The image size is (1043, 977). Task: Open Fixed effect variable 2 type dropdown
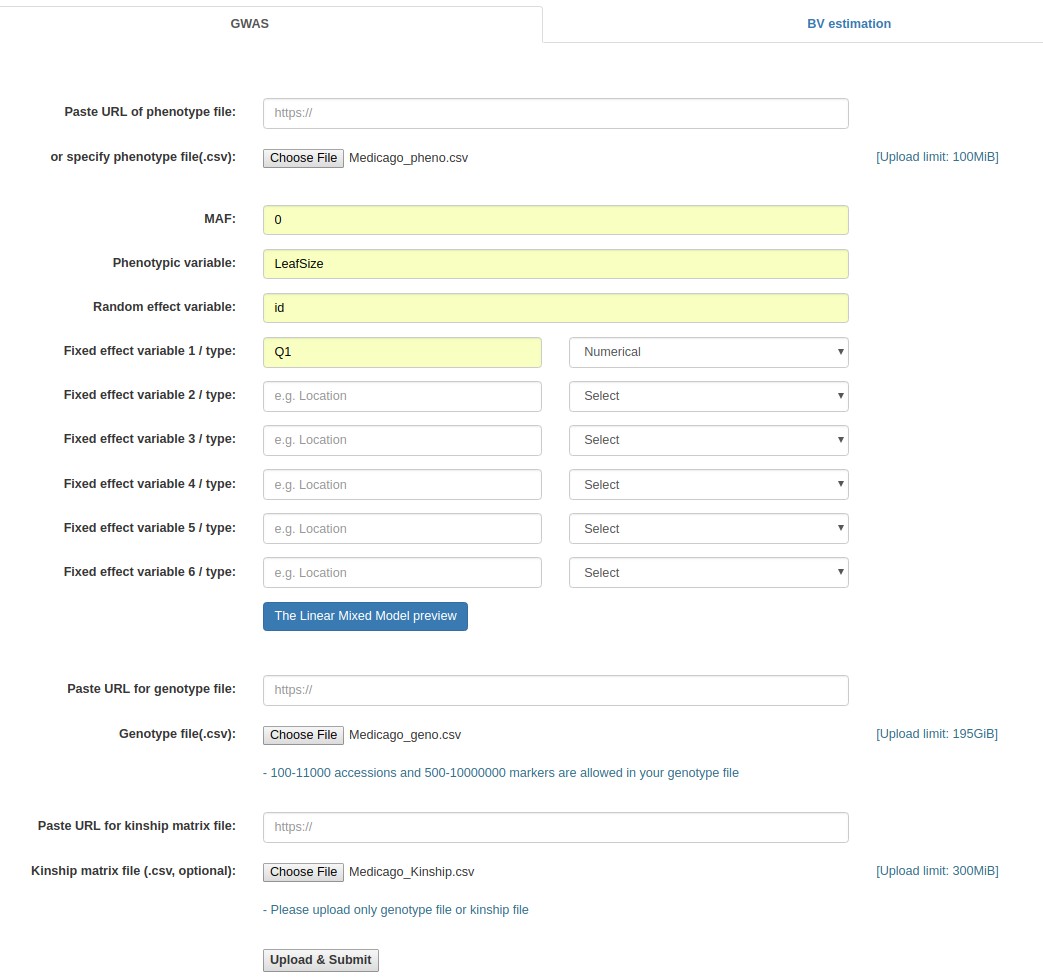(x=708, y=396)
